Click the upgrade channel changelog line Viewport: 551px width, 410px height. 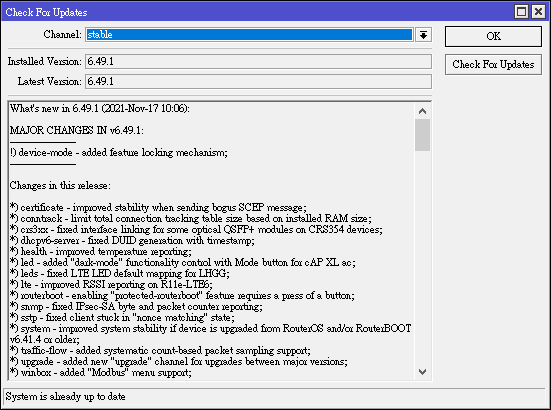coord(179,361)
